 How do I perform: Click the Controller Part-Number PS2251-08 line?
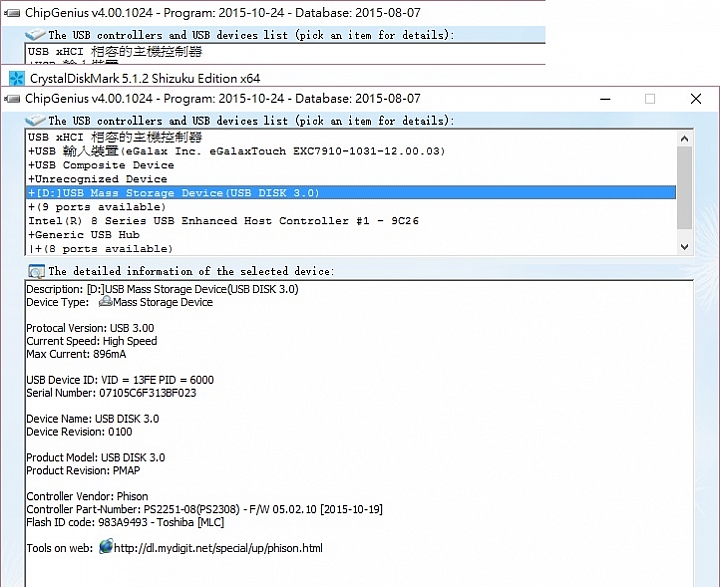tap(205, 509)
